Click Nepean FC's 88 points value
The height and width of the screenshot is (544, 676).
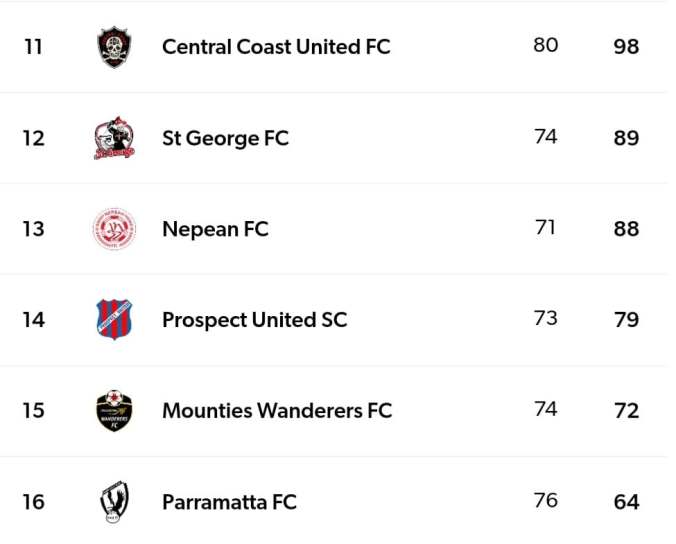626,229
